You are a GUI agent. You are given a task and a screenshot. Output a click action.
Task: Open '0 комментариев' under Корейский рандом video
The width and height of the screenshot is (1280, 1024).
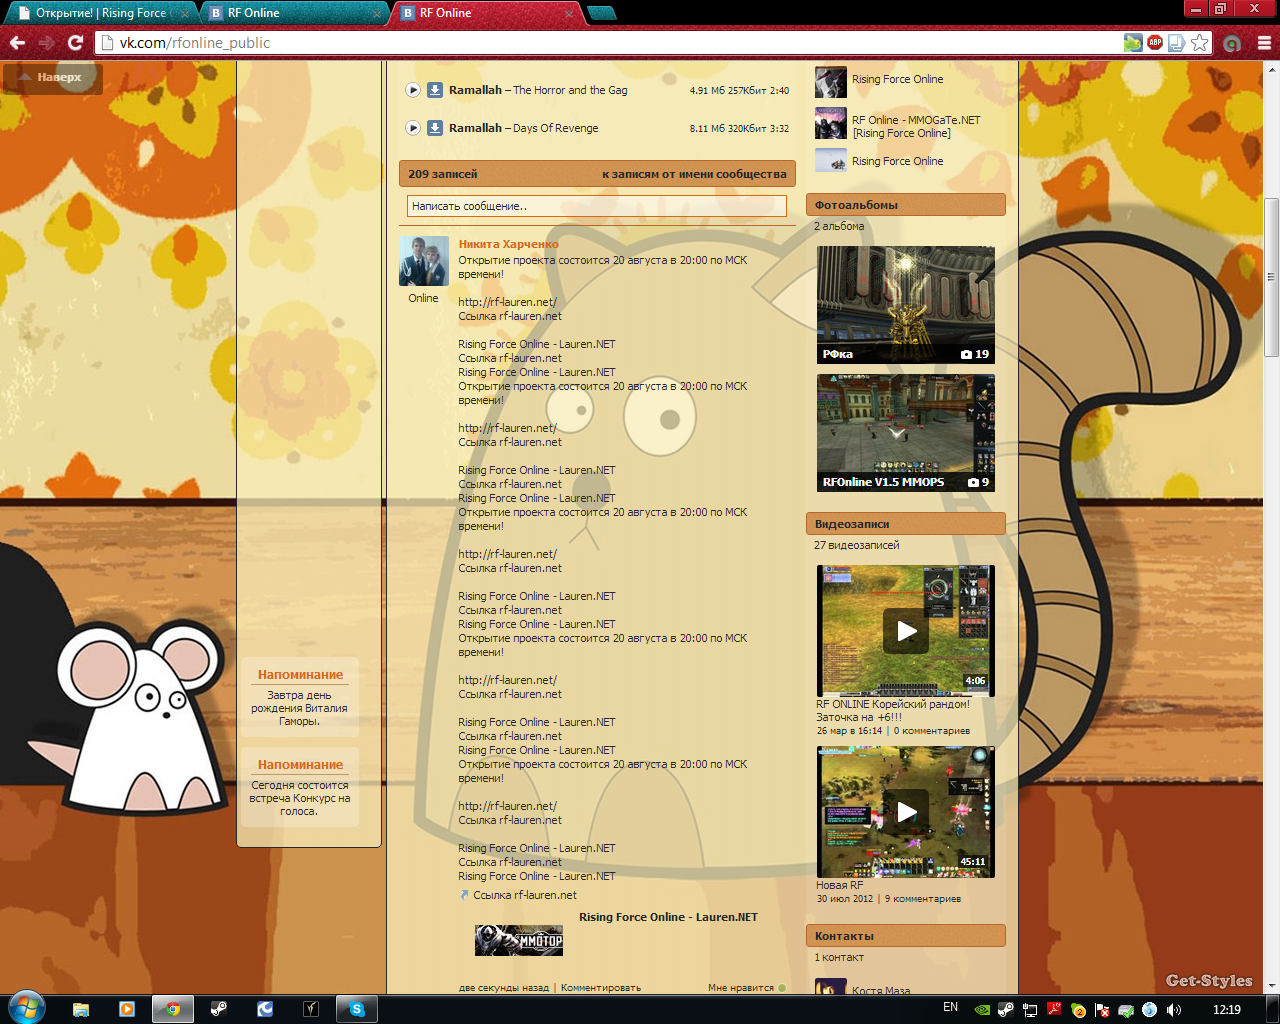pos(932,731)
